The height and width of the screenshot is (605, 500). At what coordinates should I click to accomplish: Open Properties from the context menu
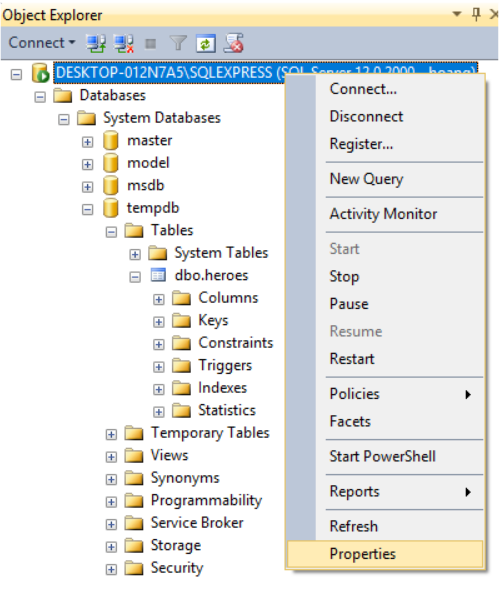coord(385,554)
